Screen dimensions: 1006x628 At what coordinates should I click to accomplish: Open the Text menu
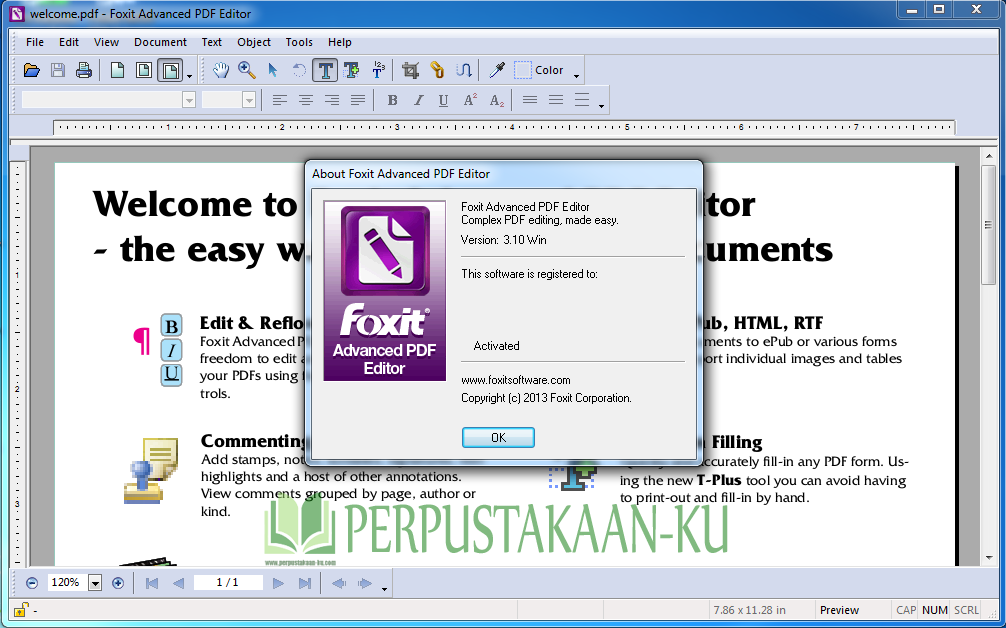[211, 42]
